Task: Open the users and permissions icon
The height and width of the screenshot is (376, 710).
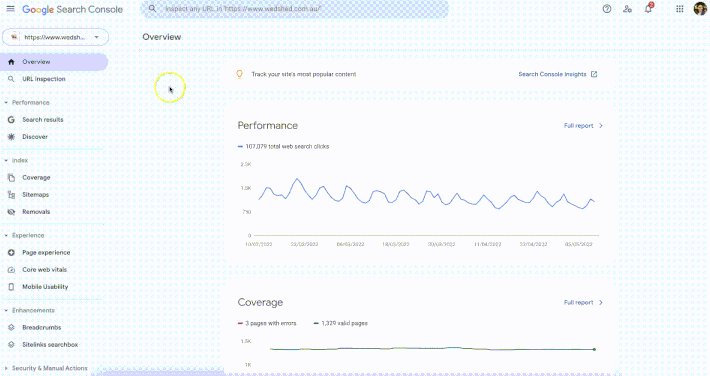Action: 627,9
